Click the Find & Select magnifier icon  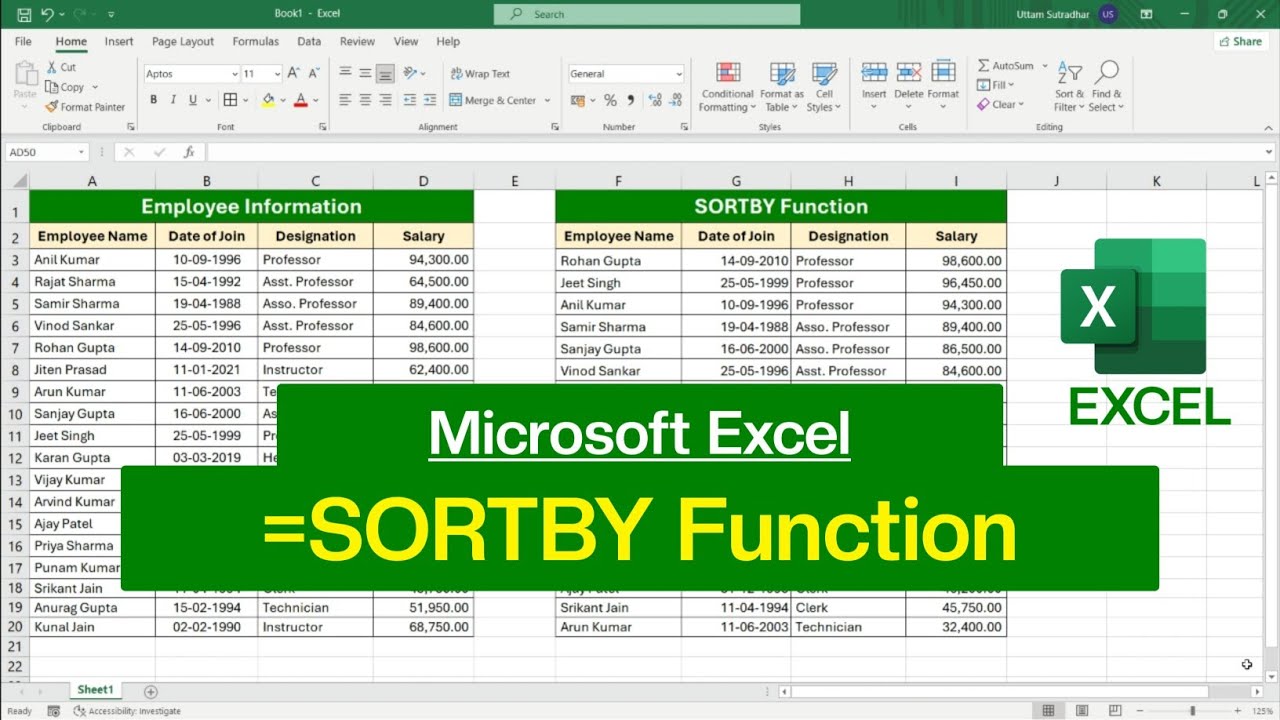[x=1106, y=73]
